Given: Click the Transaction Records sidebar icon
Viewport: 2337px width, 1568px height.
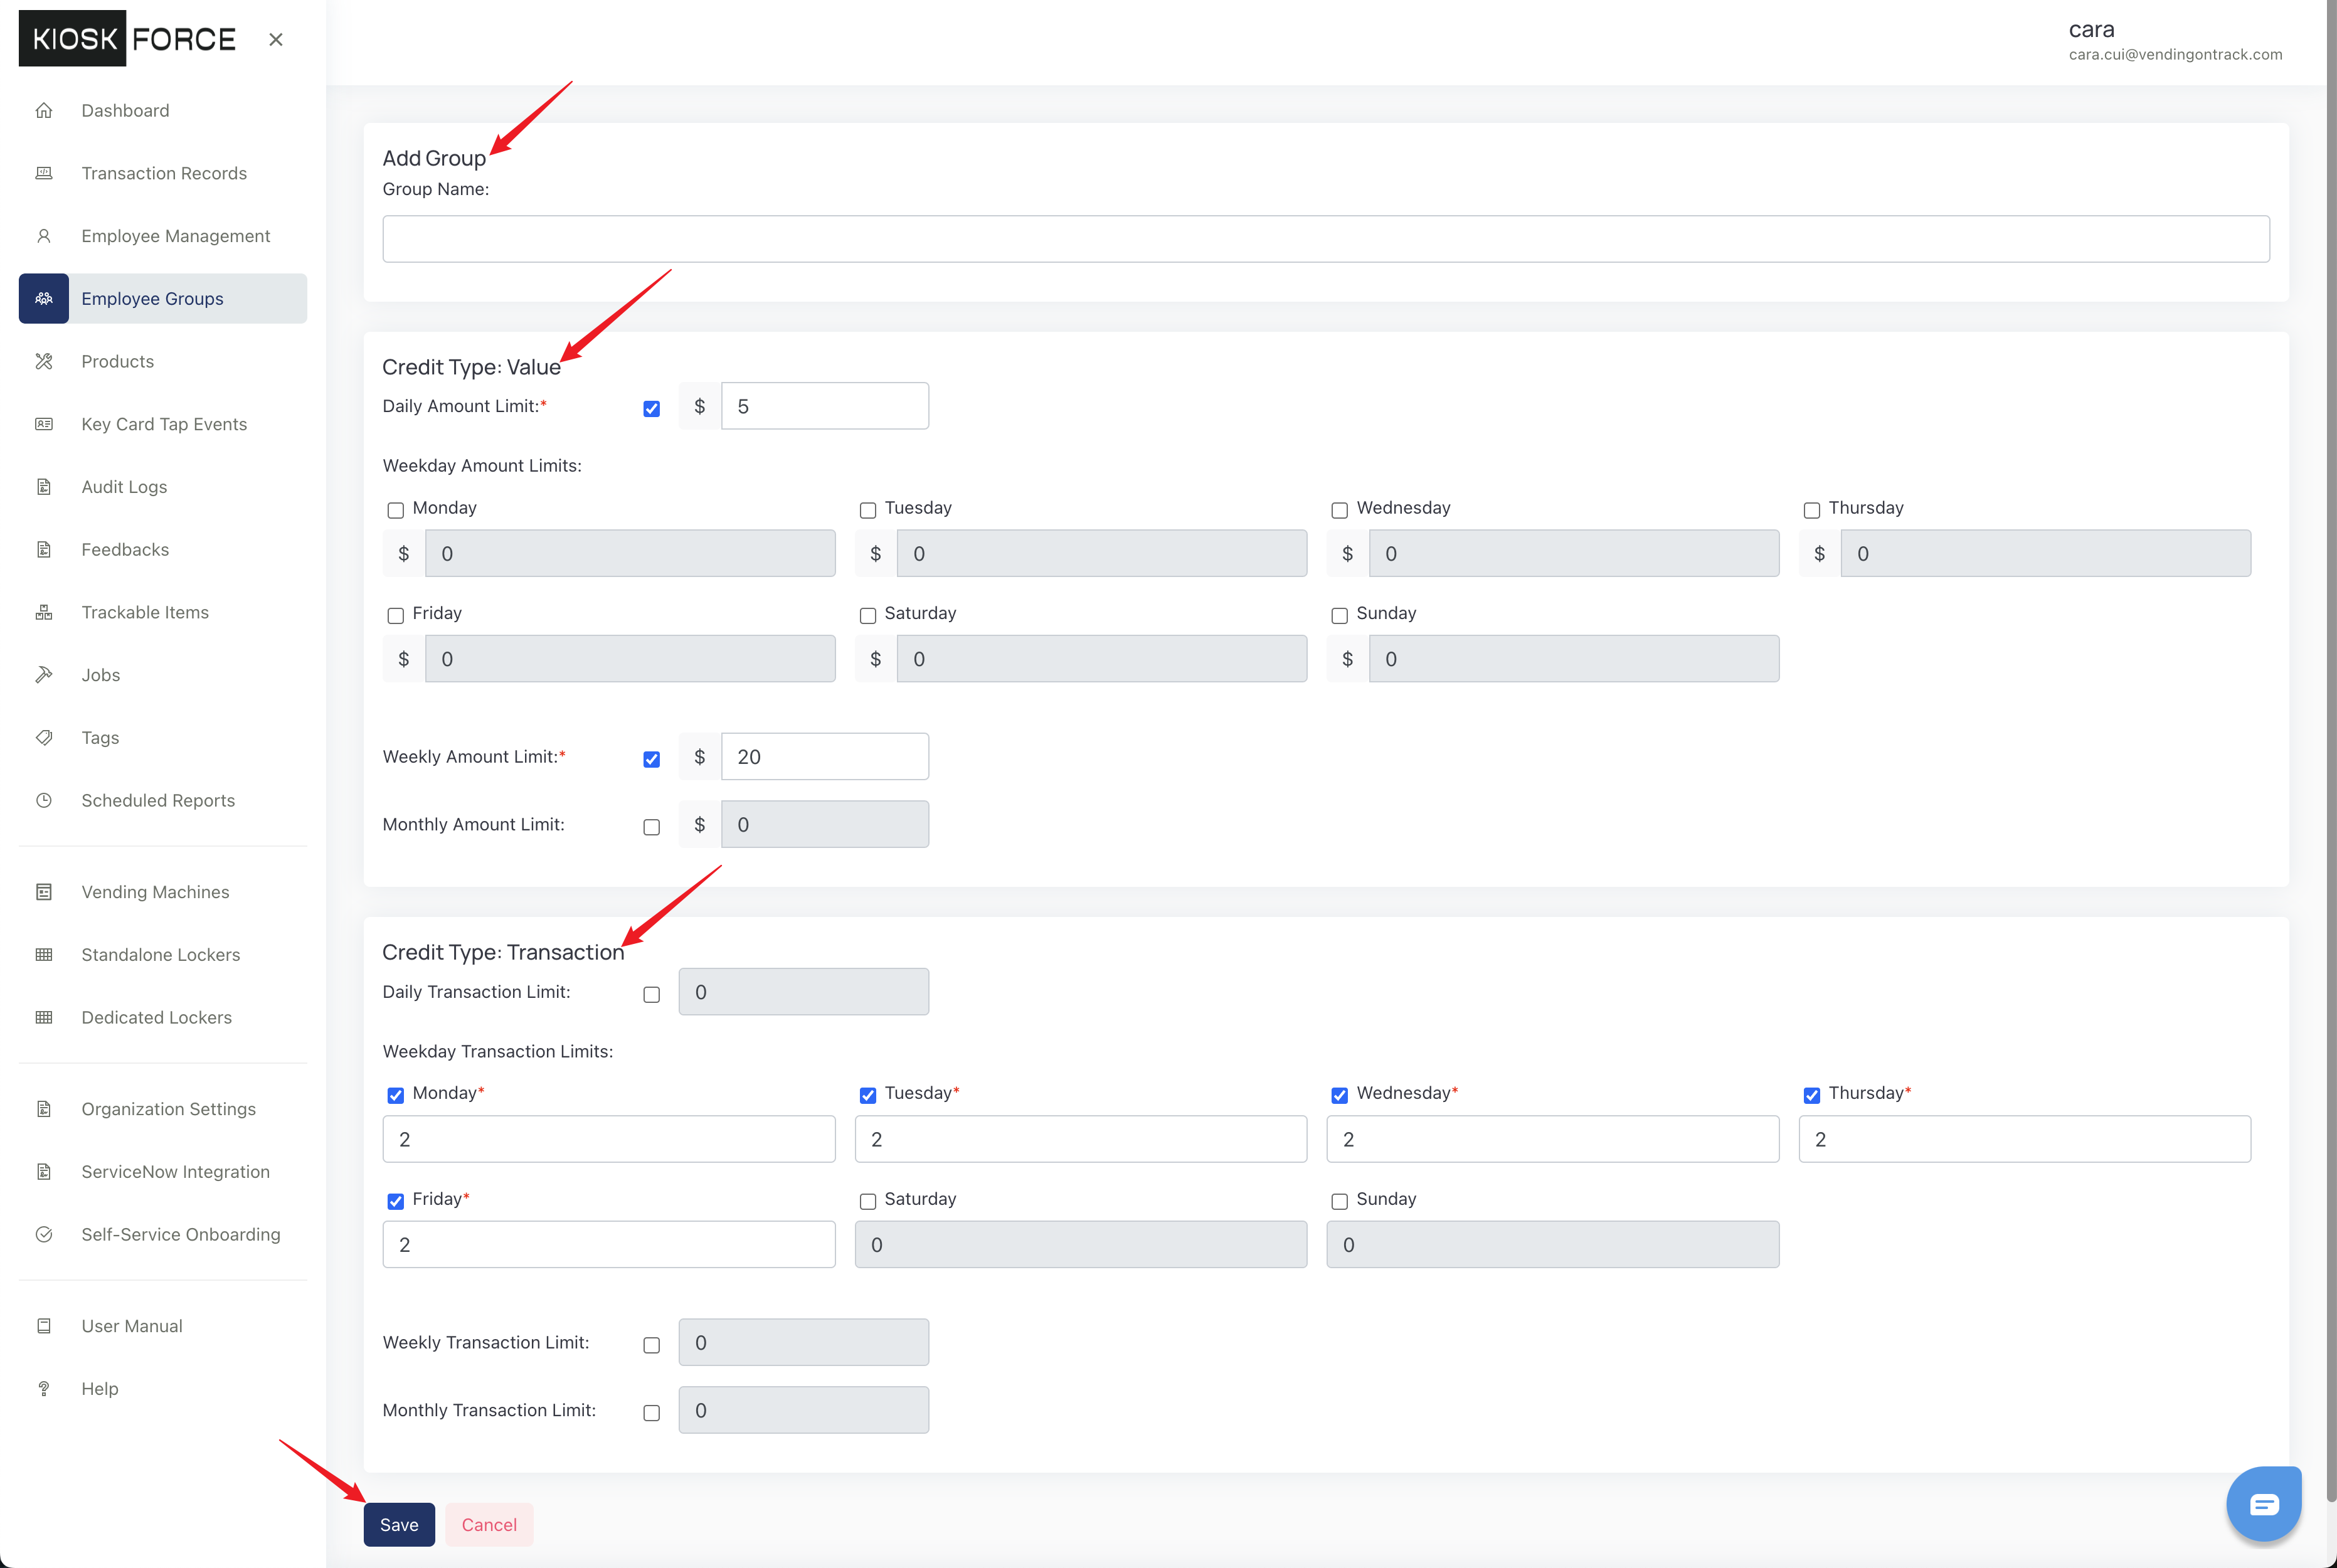Looking at the screenshot, I should pyautogui.click(x=44, y=173).
